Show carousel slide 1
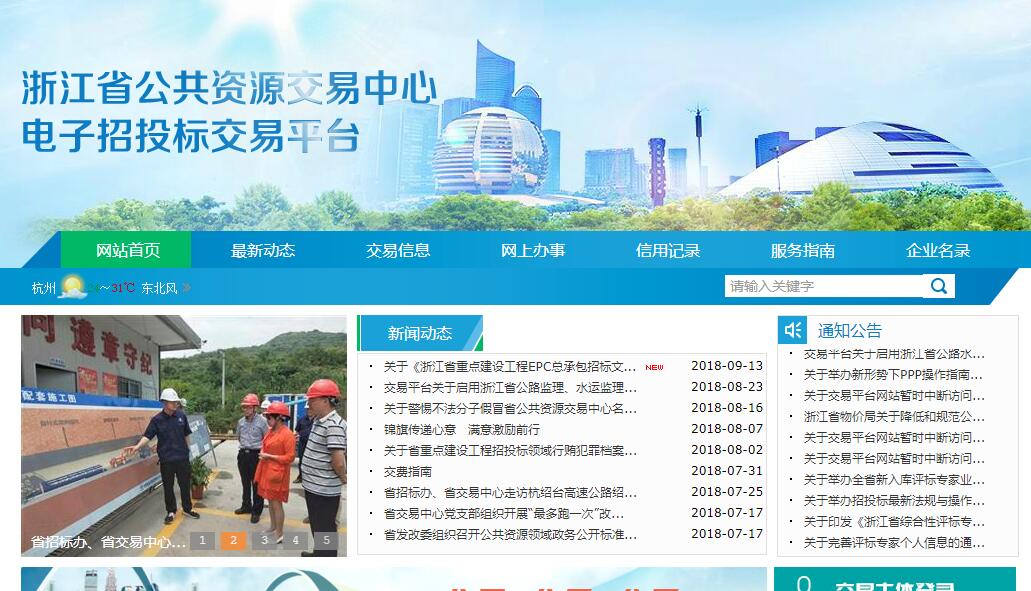The image size is (1031, 591). [x=203, y=540]
